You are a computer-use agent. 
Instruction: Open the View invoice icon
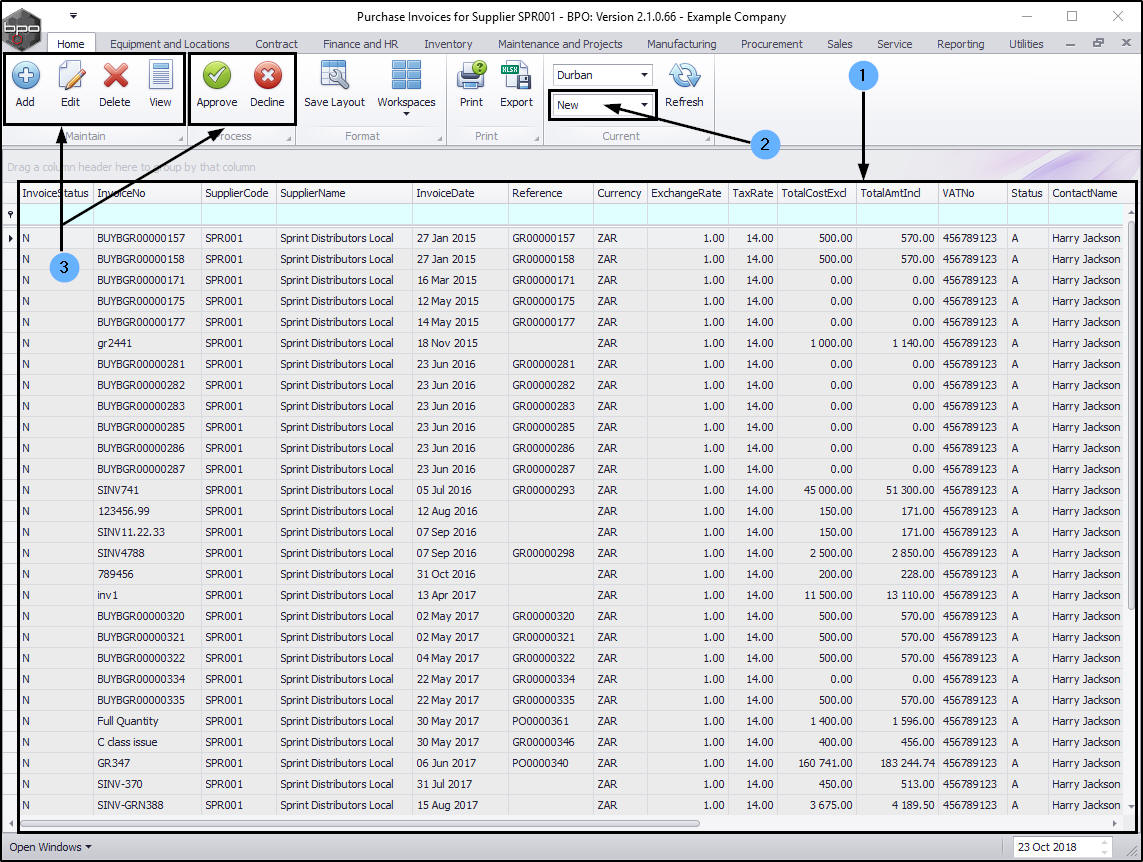pos(160,85)
